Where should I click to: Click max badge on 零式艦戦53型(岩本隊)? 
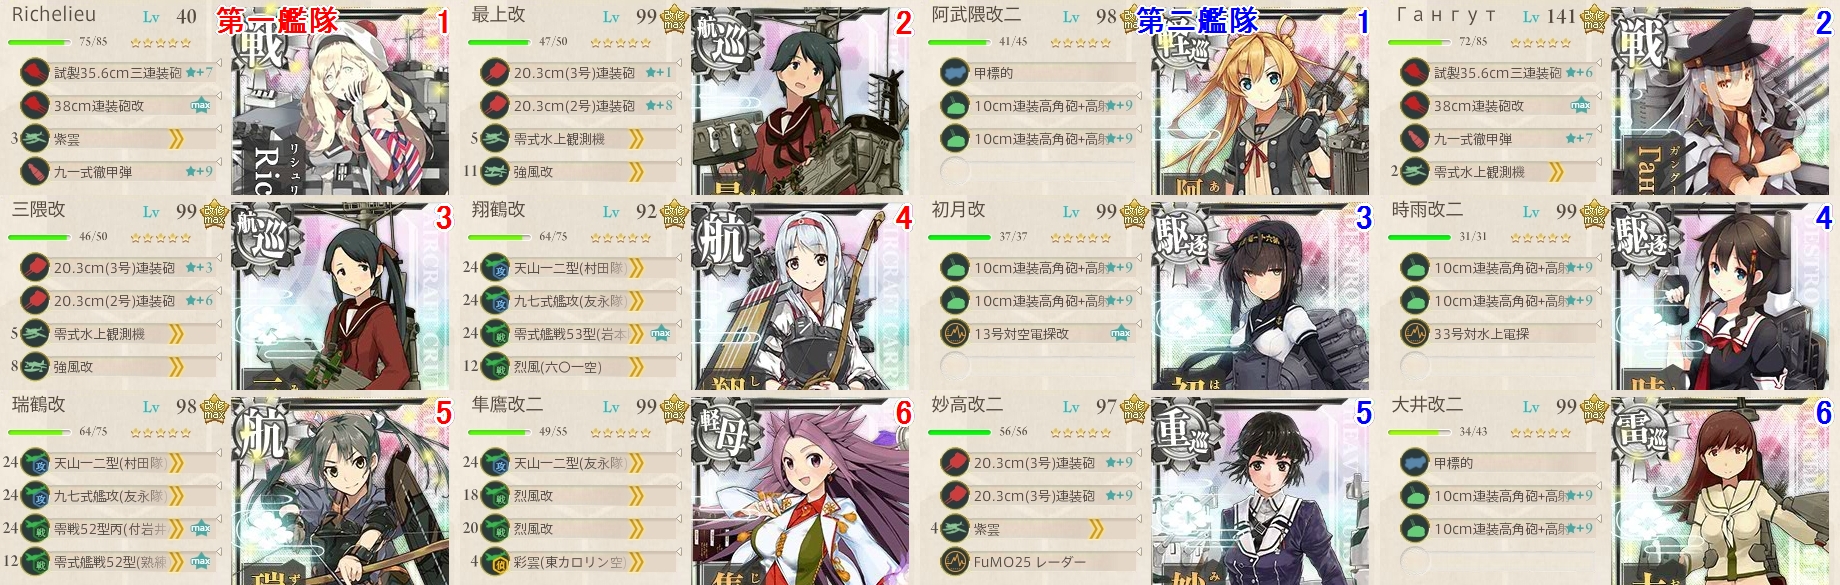tap(661, 333)
